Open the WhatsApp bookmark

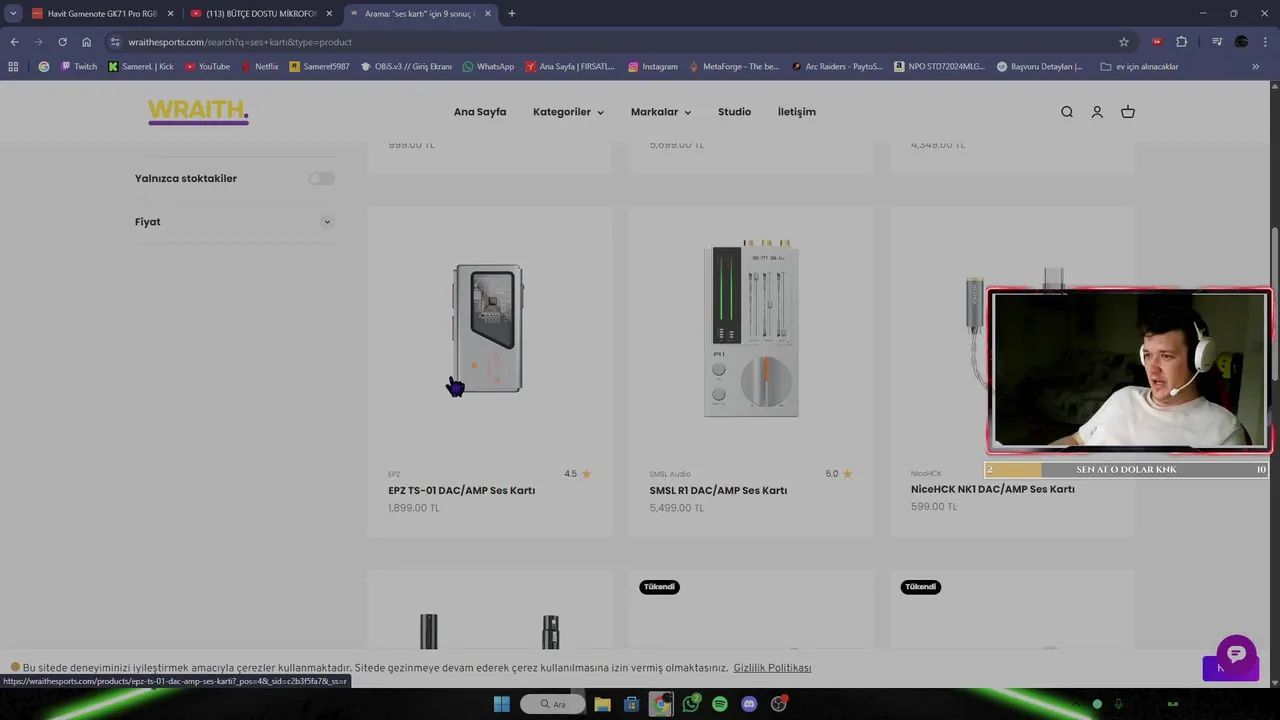488,67
